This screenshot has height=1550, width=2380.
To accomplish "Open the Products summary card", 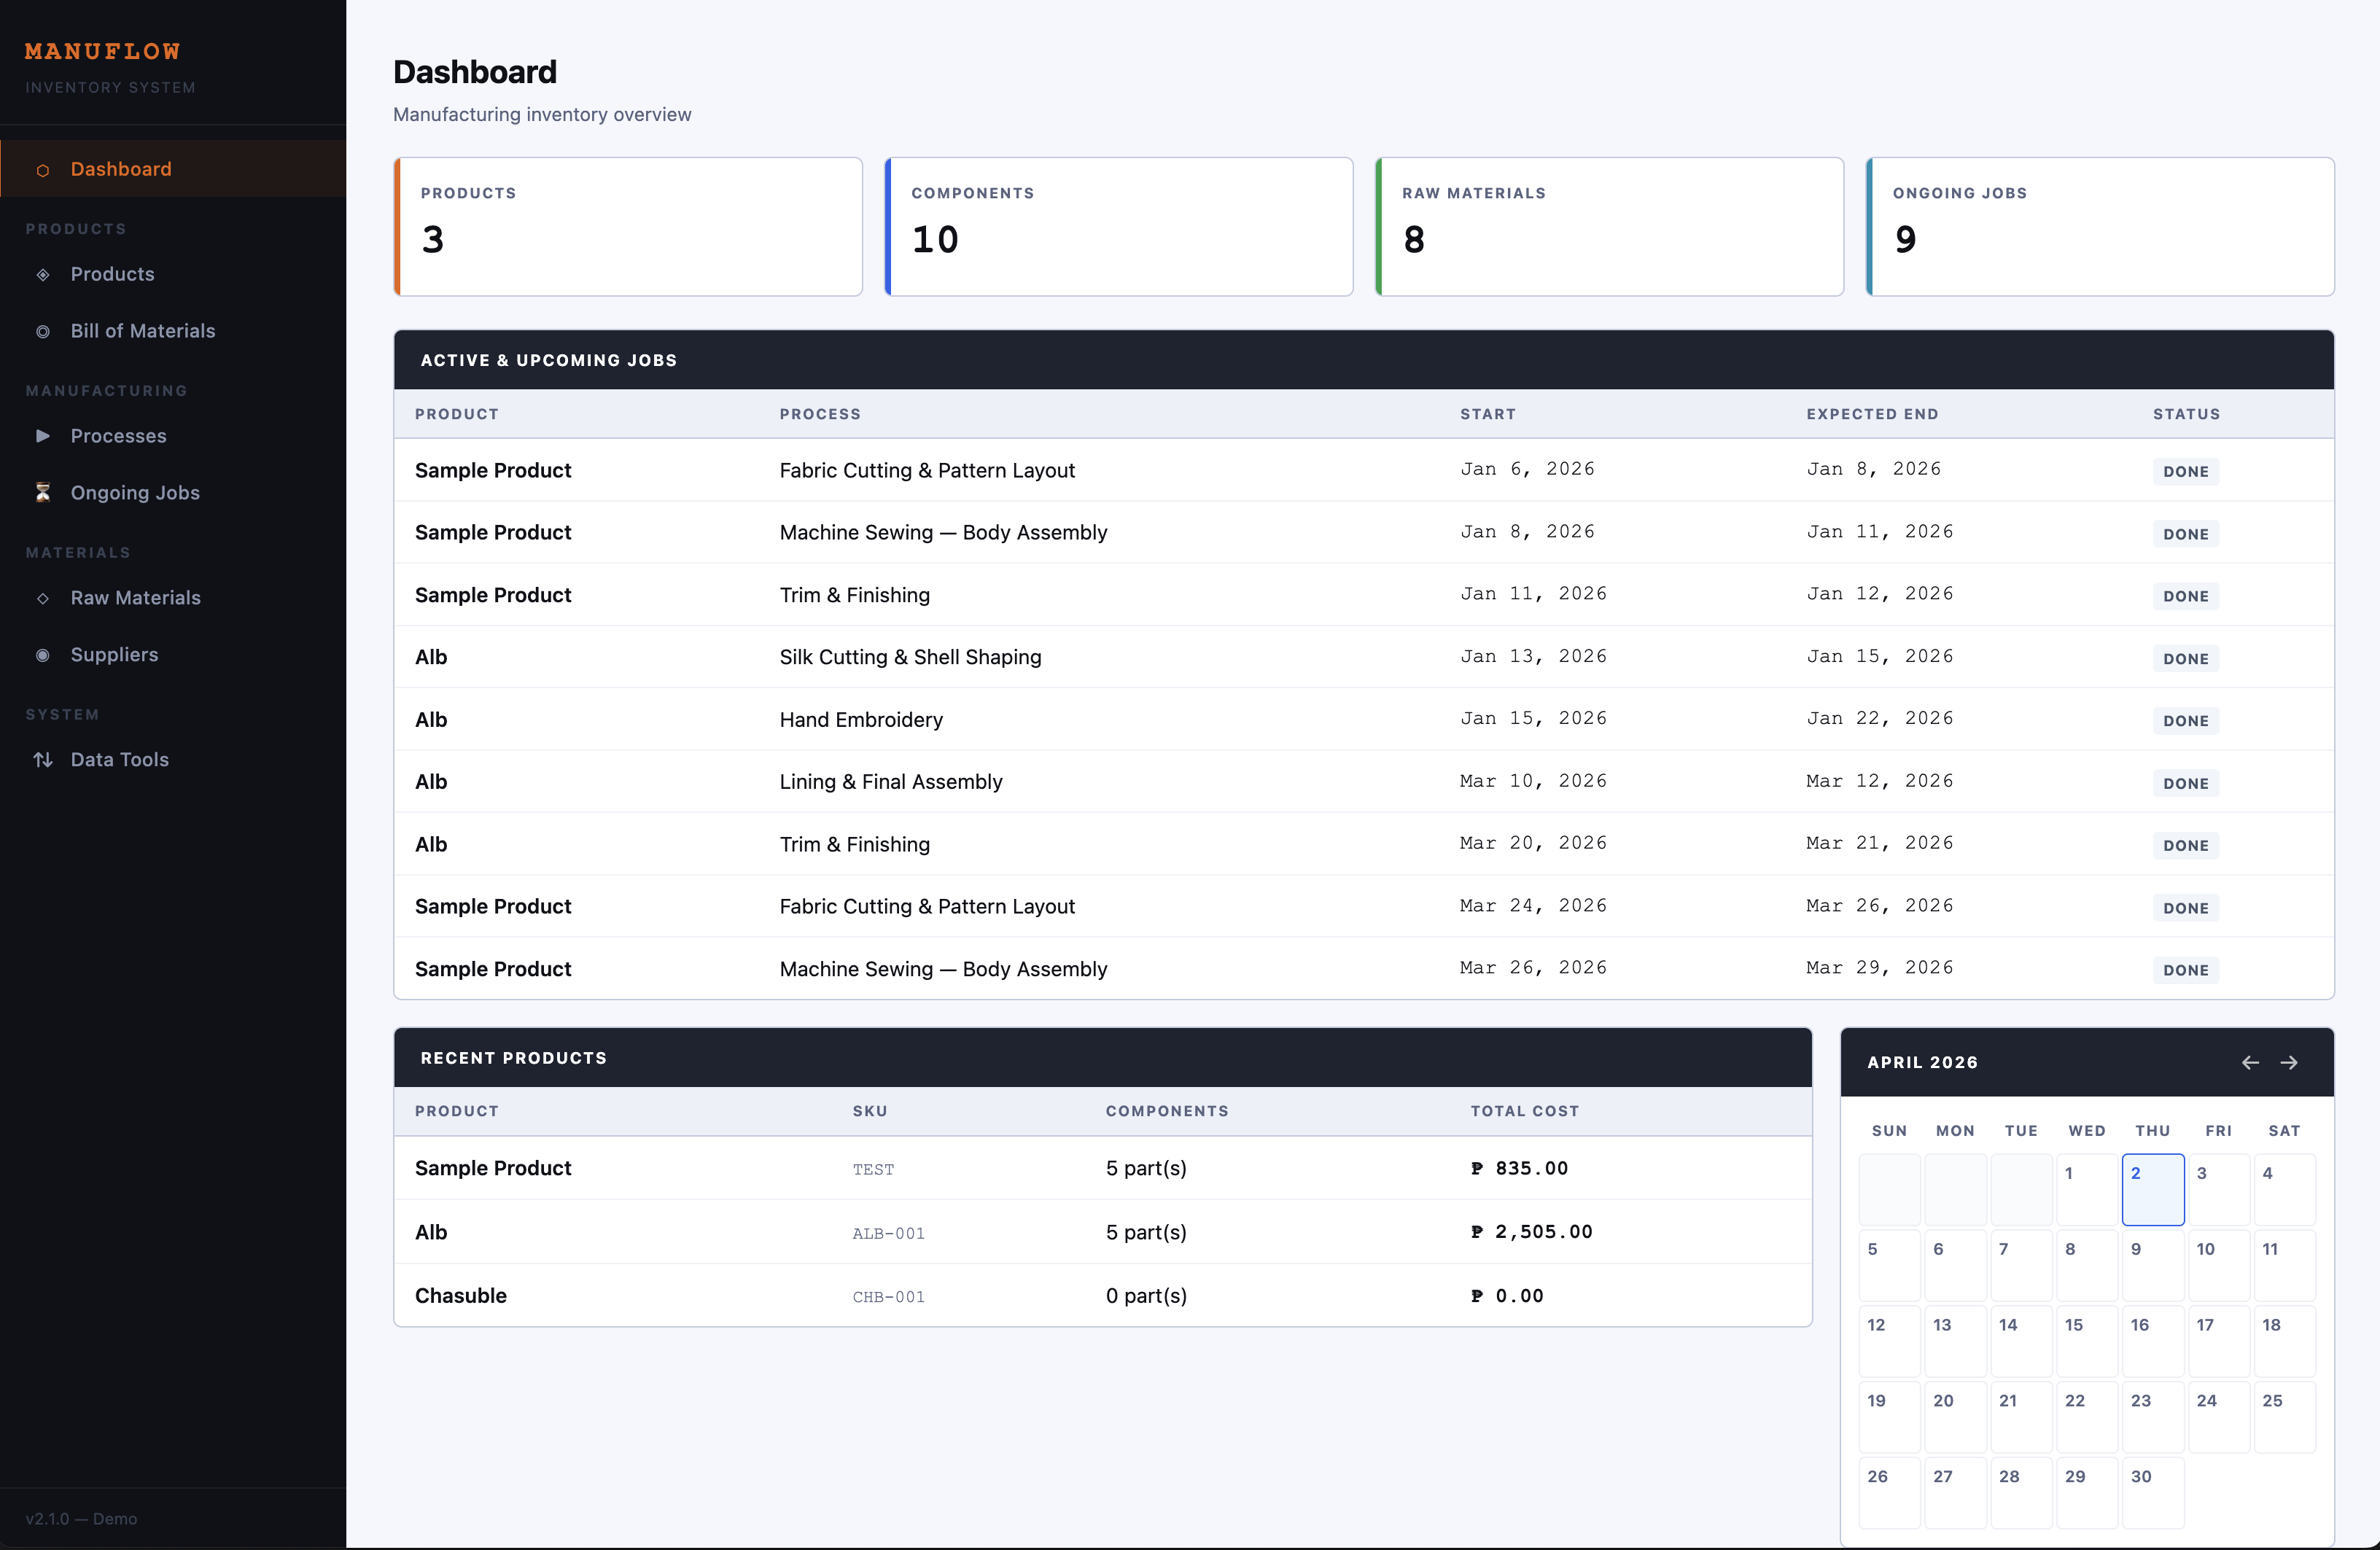I will pyautogui.click(x=628, y=226).
